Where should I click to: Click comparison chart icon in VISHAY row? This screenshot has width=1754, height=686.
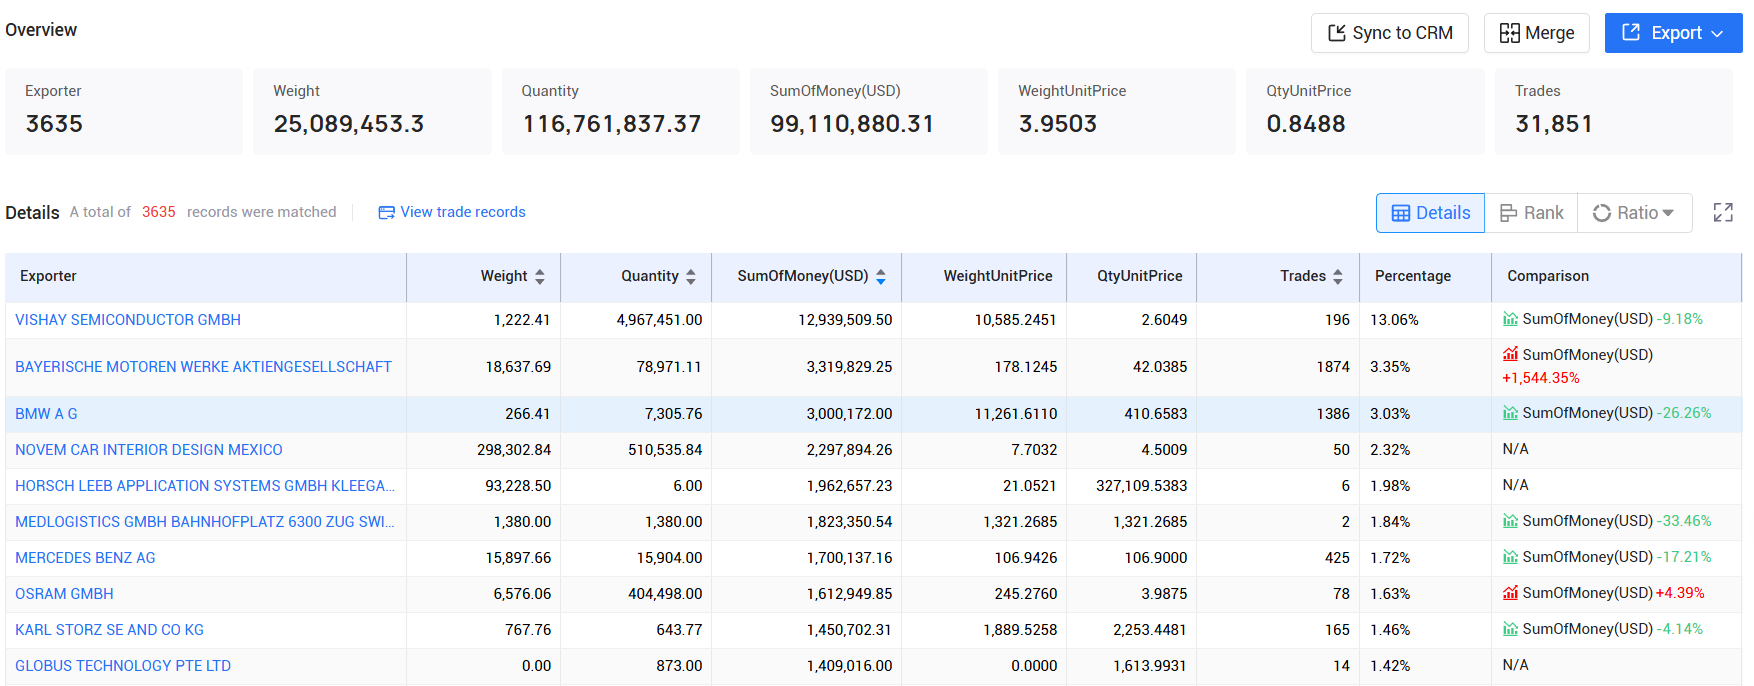tap(1510, 319)
